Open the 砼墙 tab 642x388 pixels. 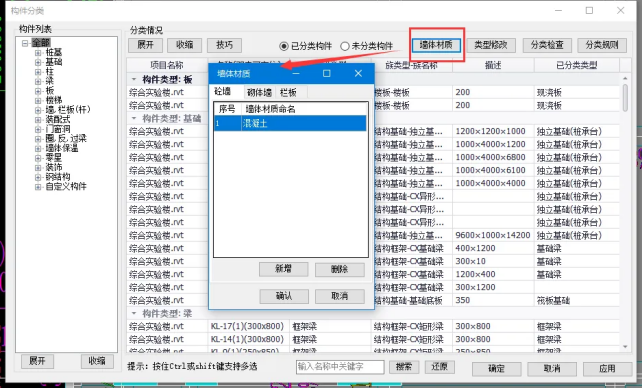(223, 92)
